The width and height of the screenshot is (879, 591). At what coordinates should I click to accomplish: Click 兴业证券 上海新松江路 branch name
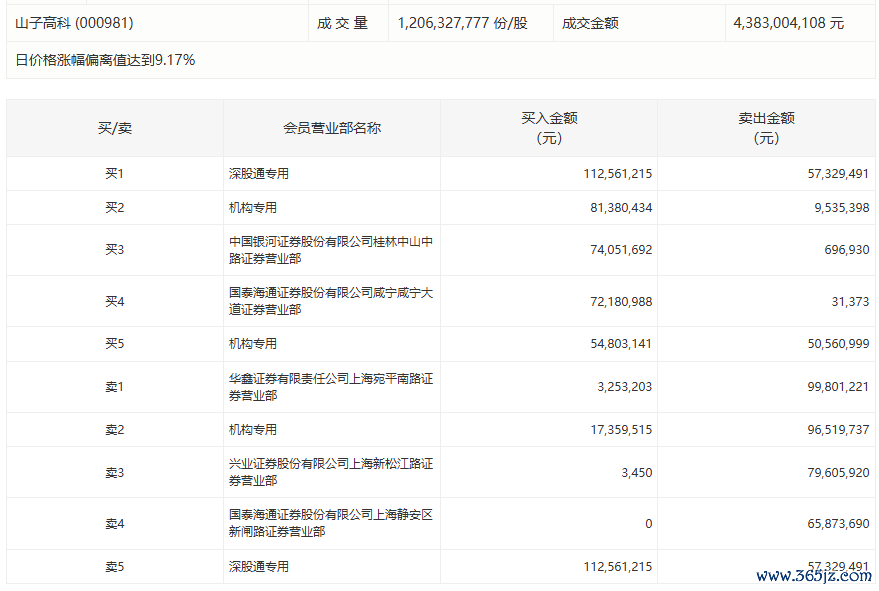[331, 472]
